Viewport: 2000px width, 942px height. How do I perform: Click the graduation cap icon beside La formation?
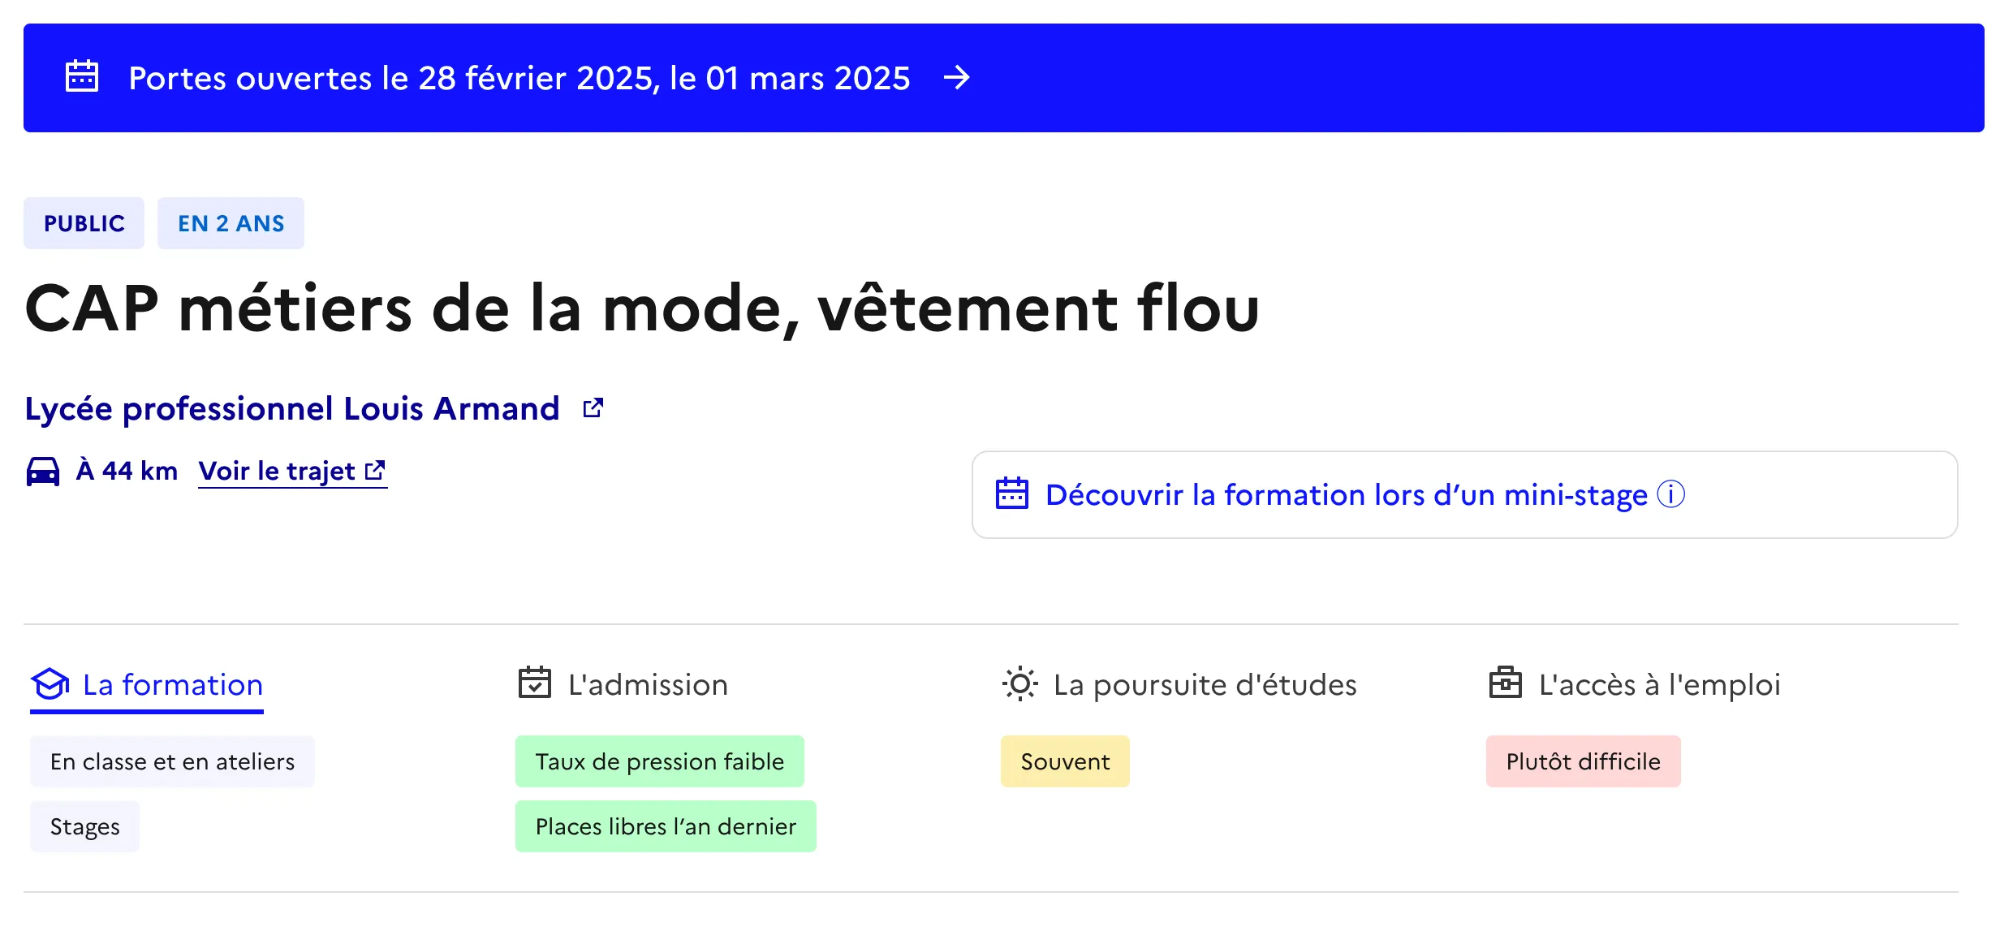[x=48, y=685]
